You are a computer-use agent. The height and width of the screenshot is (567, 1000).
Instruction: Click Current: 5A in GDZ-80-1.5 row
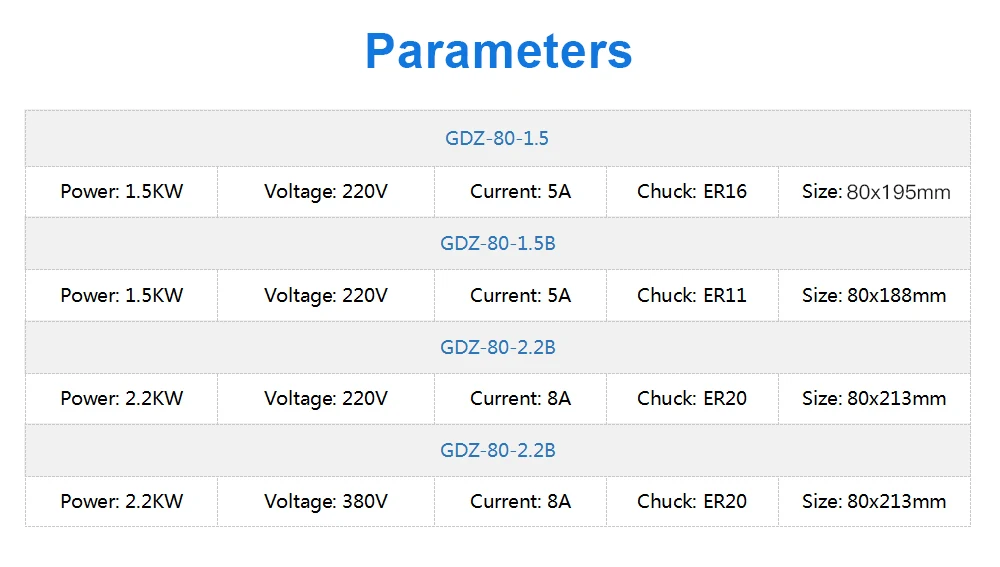point(520,191)
